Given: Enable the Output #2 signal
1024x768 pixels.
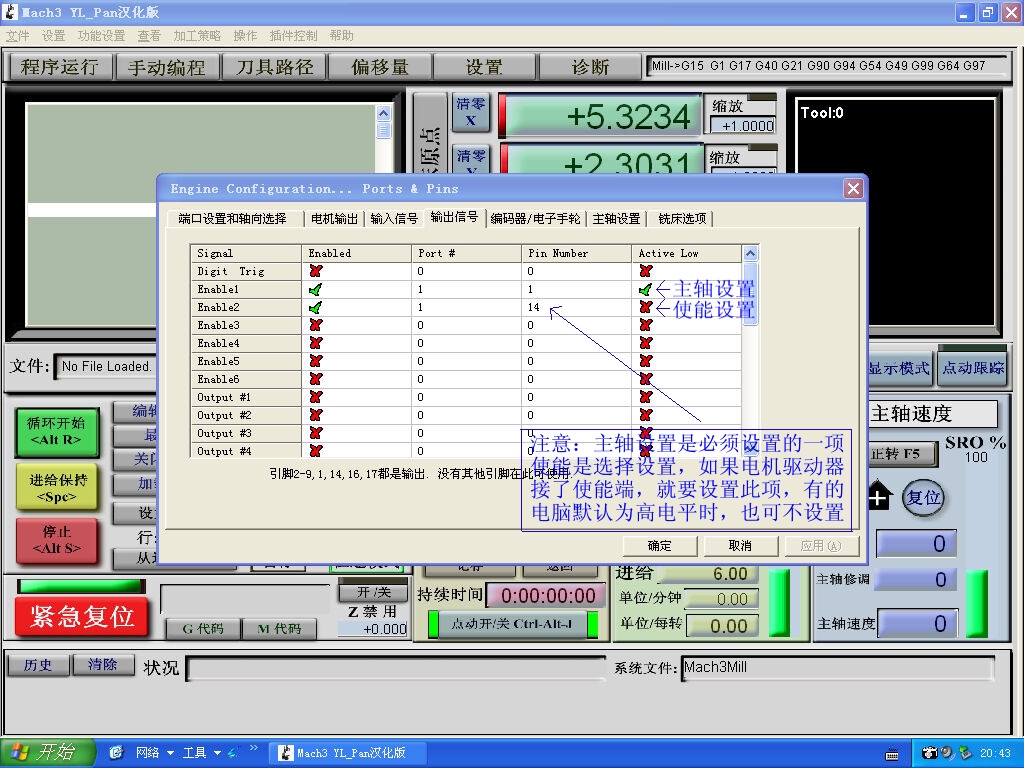Looking at the screenshot, I should click(x=316, y=415).
